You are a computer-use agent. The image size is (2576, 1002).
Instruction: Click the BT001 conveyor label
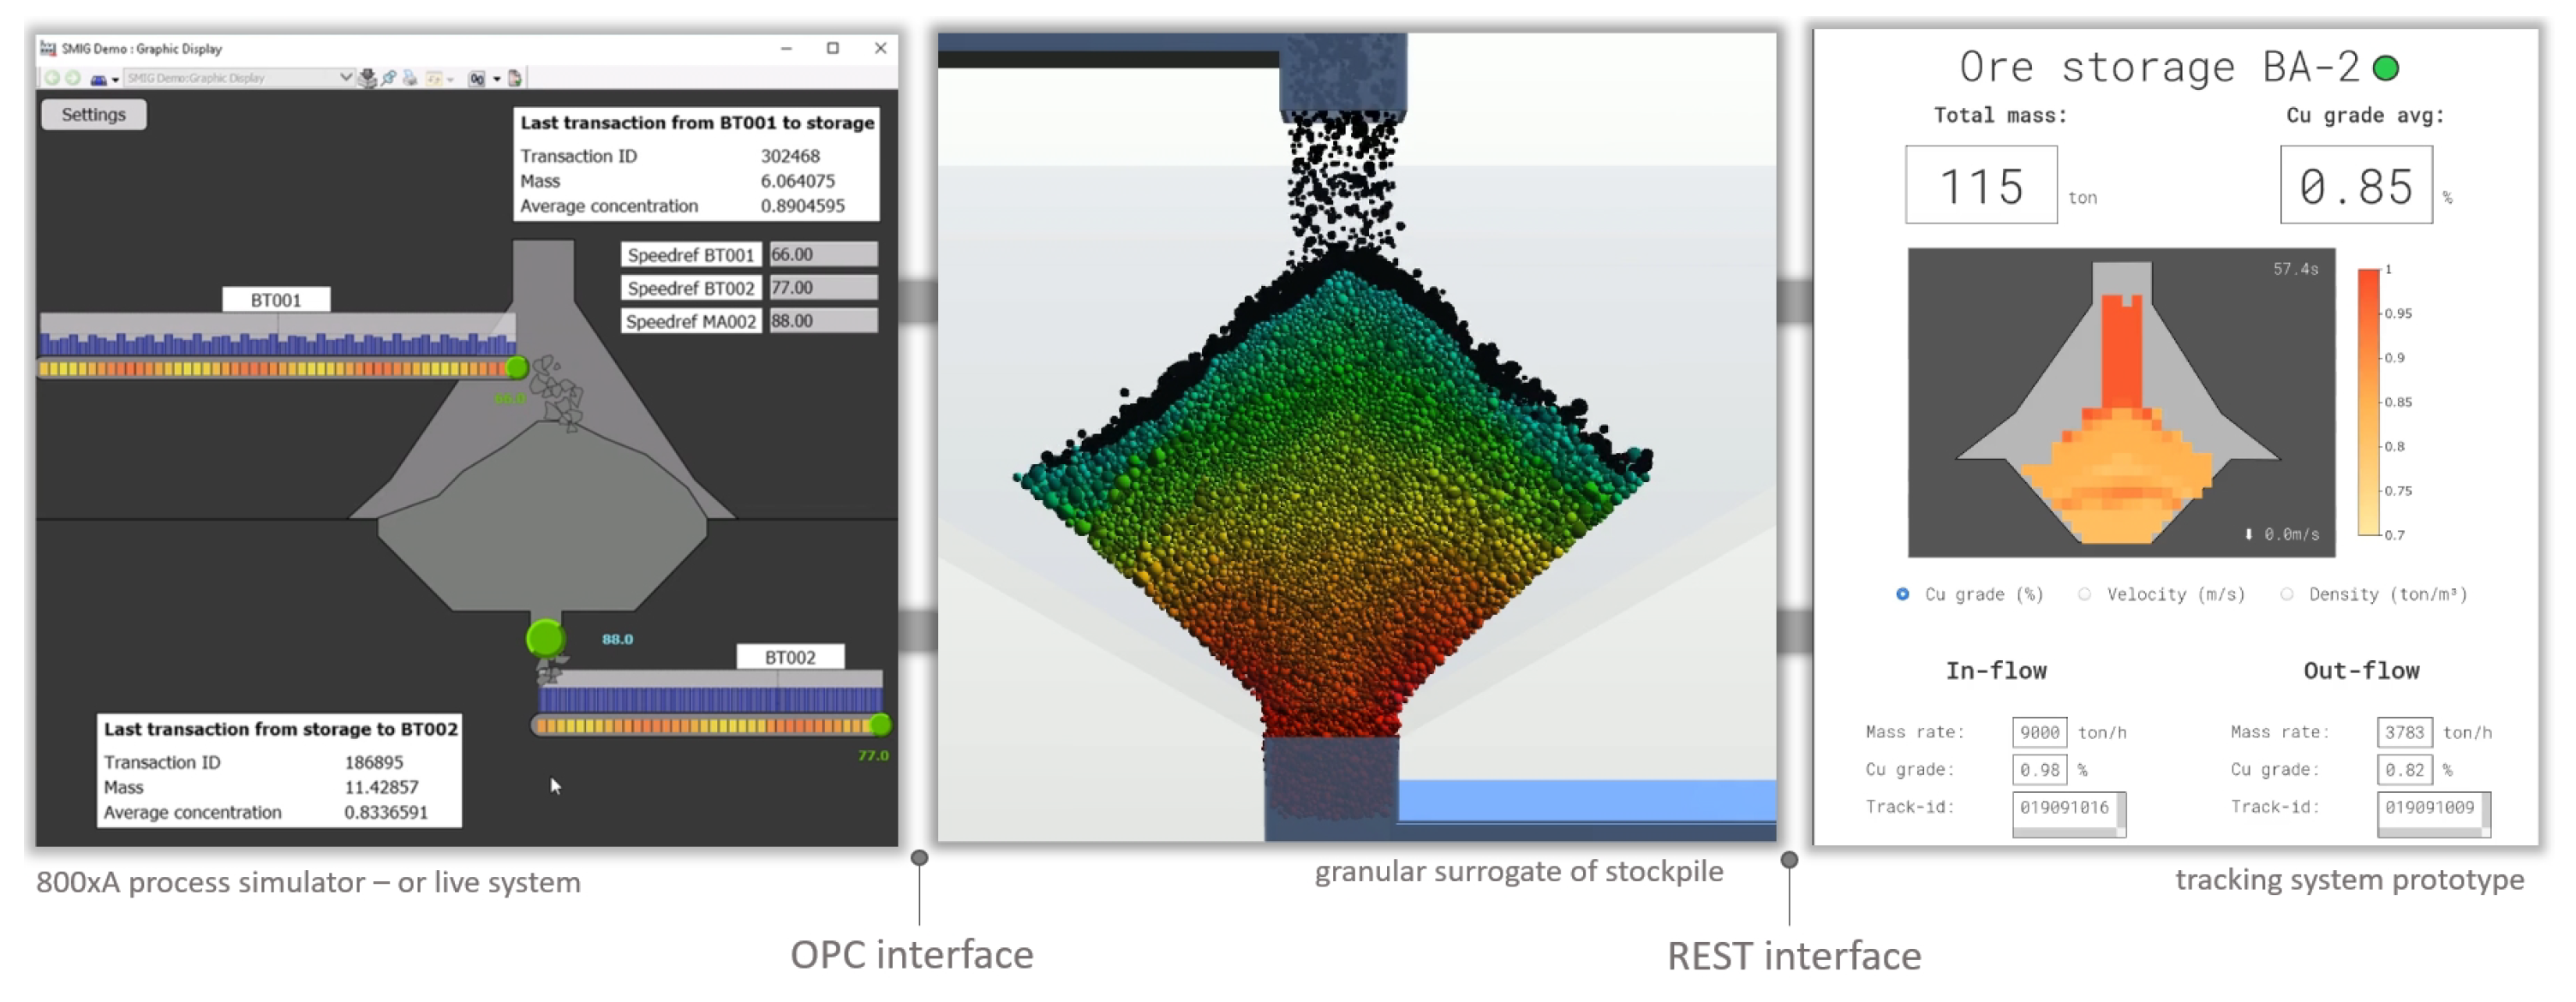(x=275, y=300)
